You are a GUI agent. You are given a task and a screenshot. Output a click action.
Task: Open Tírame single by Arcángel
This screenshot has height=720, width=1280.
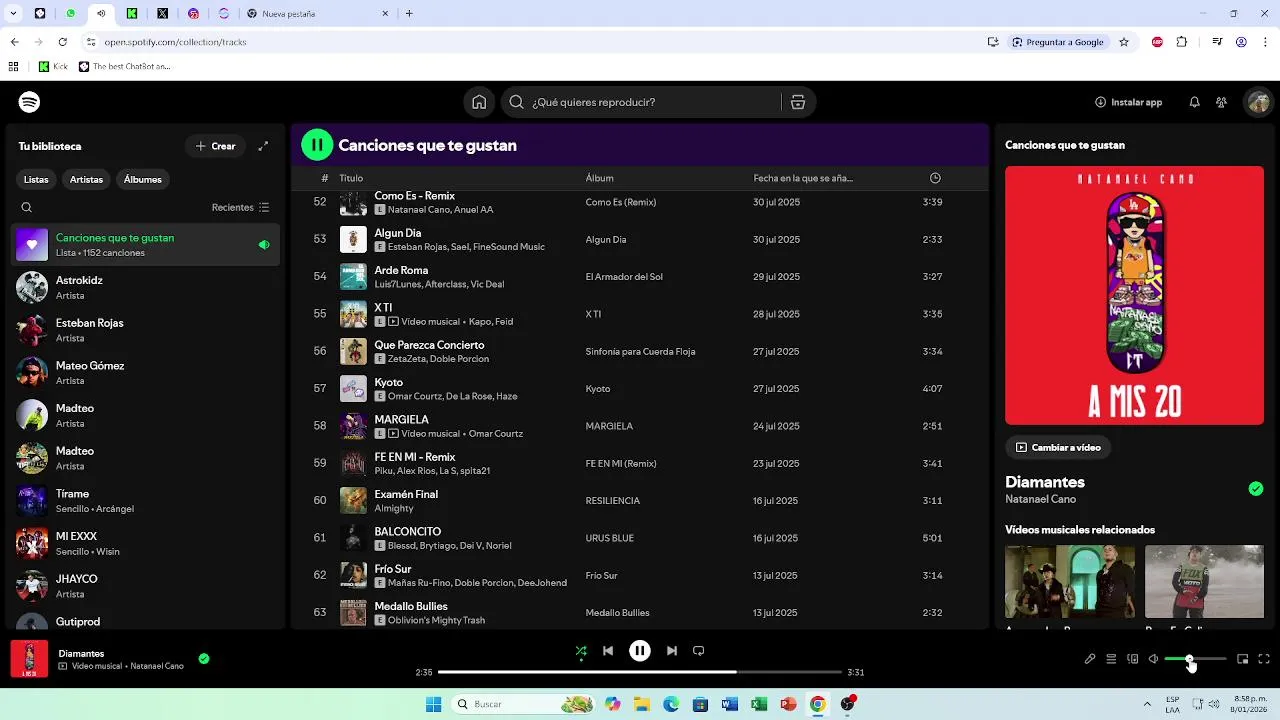146,501
